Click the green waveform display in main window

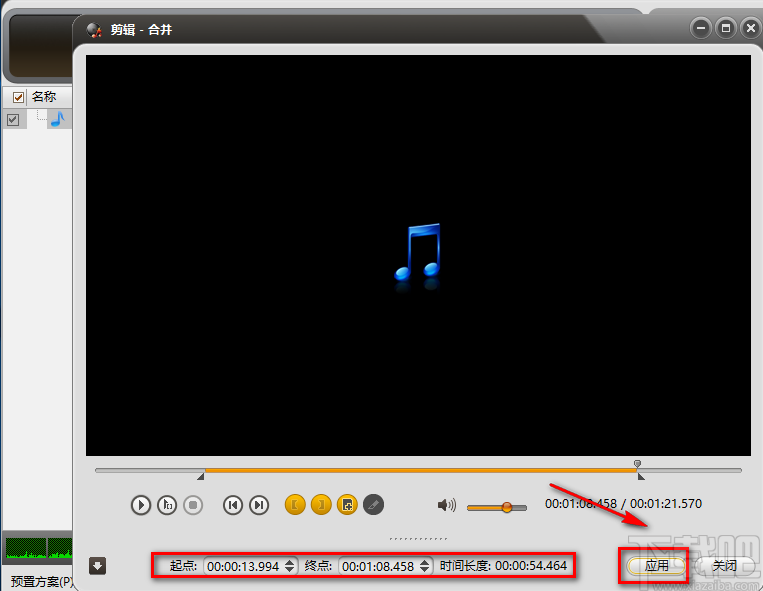click(x=39, y=548)
